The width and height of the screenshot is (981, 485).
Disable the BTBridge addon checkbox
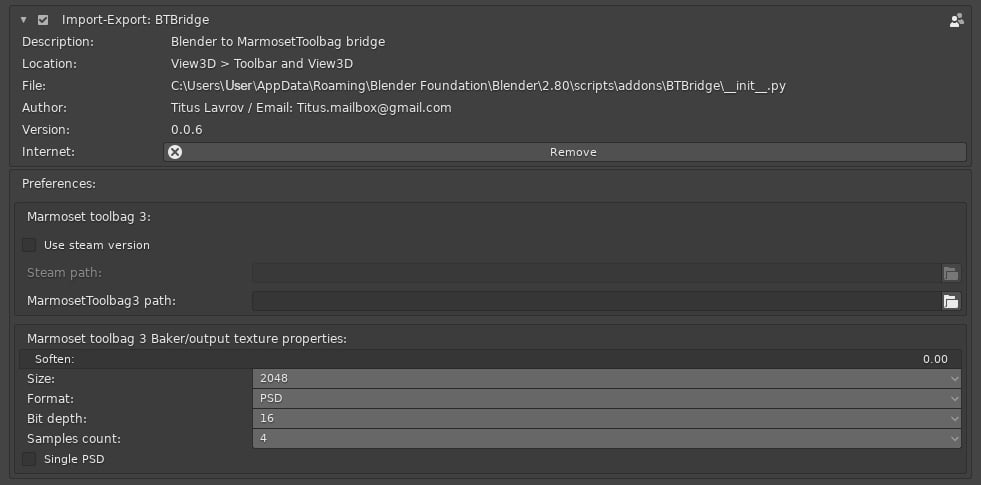point(43,20)
